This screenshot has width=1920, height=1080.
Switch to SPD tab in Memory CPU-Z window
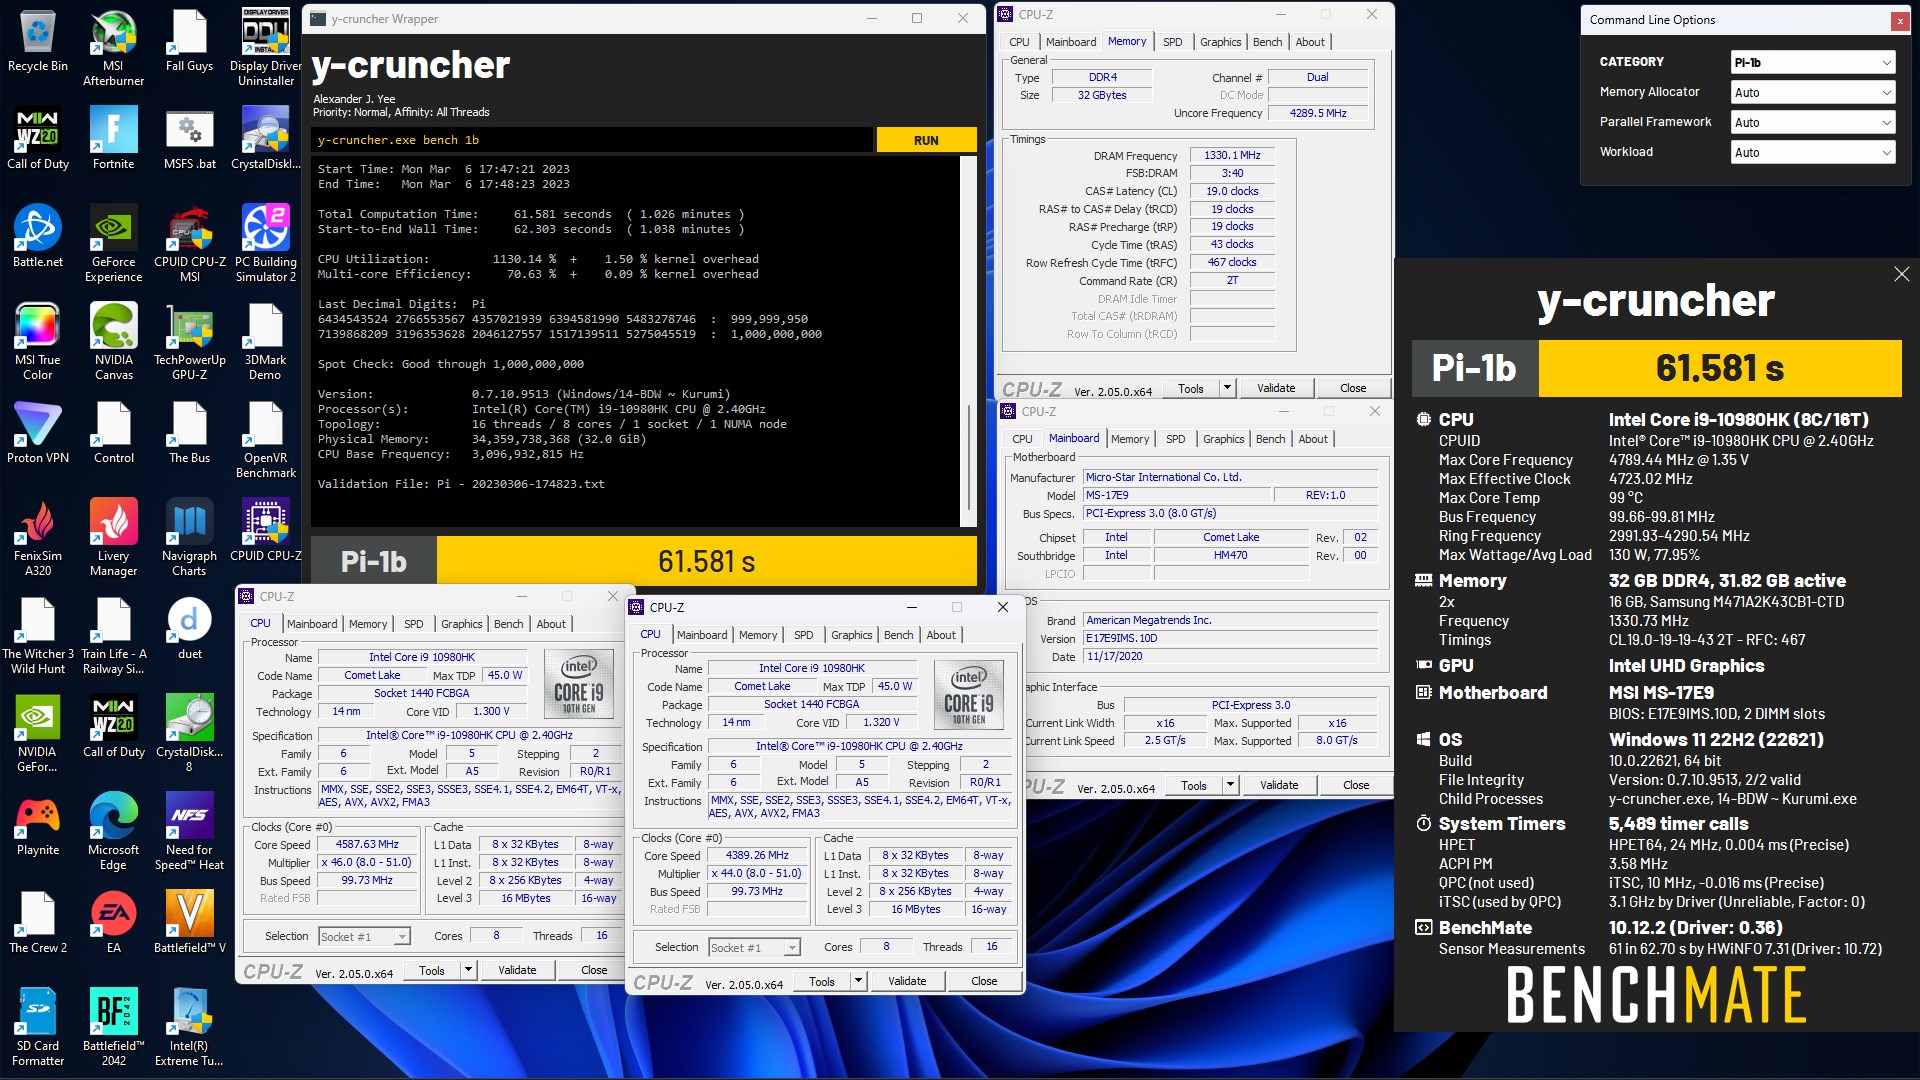1172,42
